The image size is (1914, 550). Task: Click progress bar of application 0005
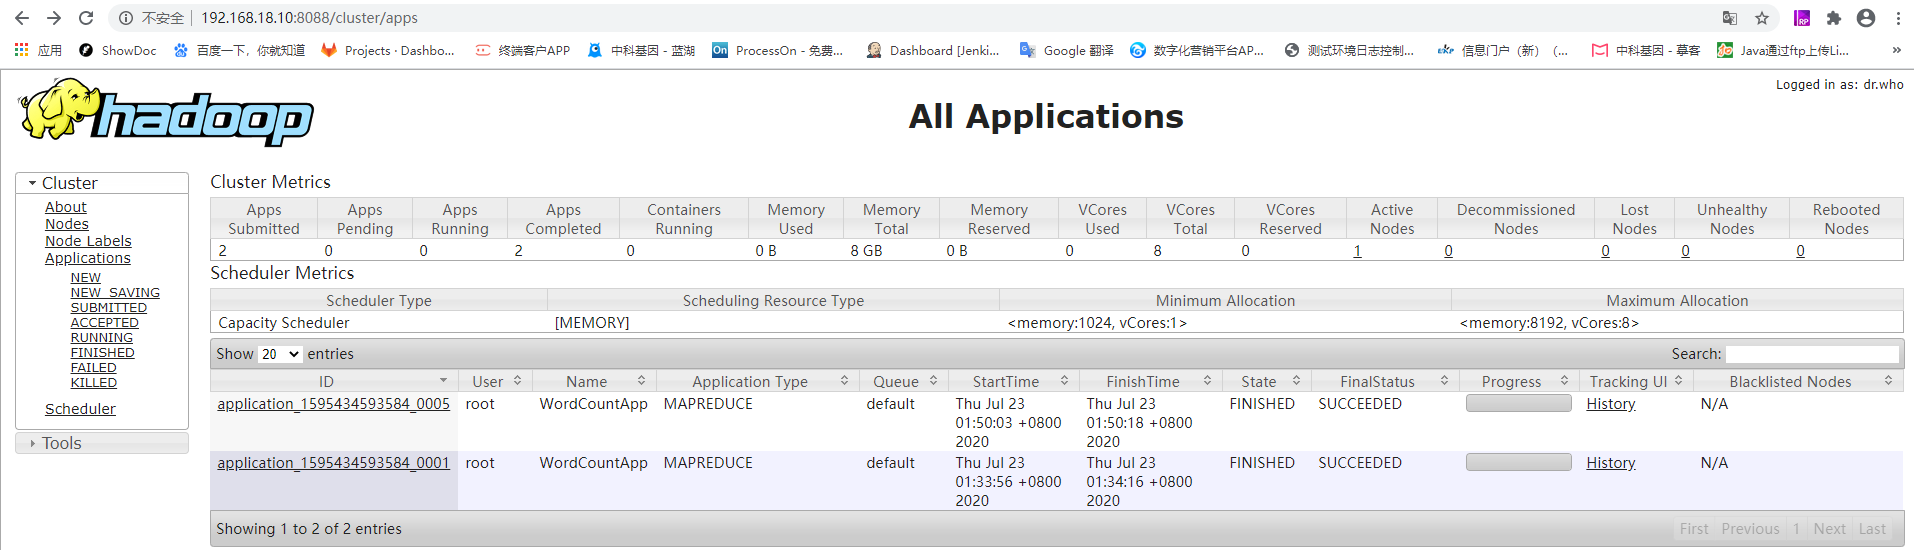point(1519,403)
